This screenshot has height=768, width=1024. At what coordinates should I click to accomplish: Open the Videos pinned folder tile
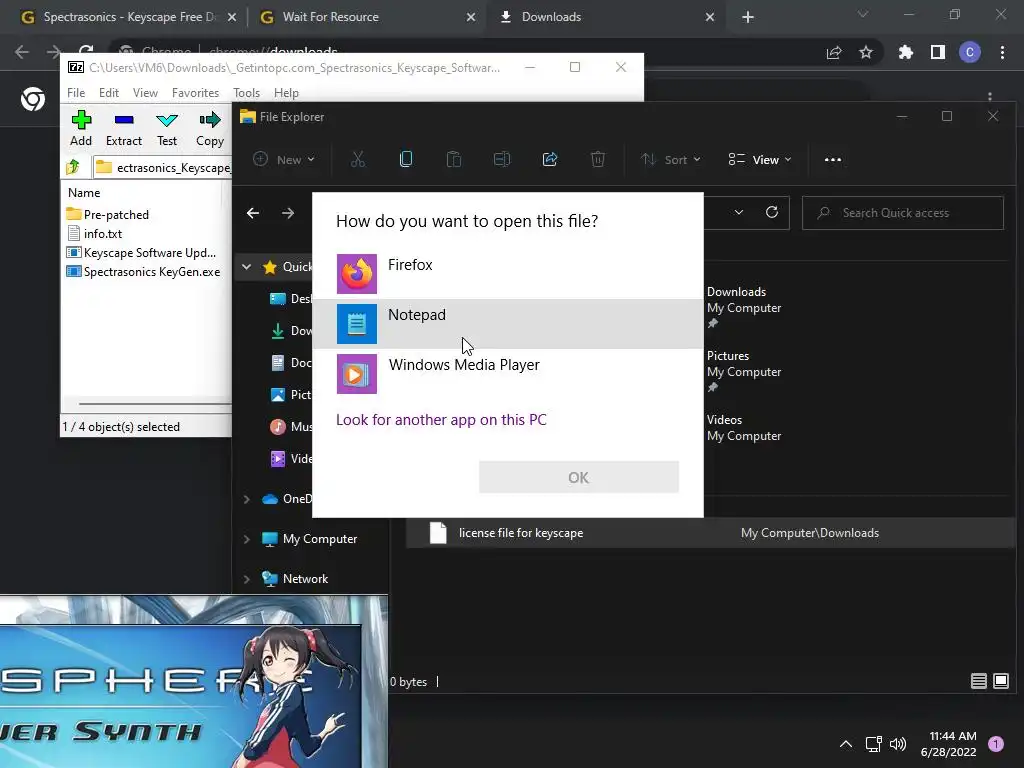[744, 427]
